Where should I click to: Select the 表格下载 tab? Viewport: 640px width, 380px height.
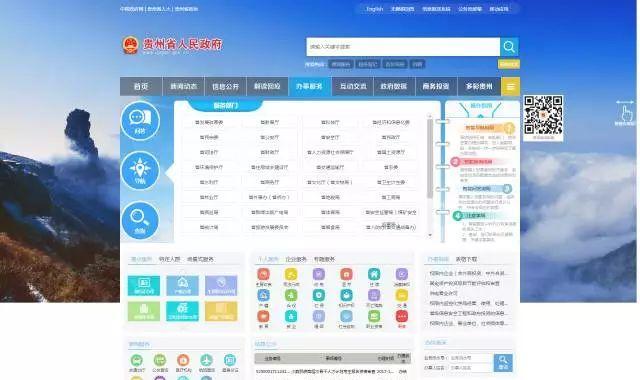point(466,259)
